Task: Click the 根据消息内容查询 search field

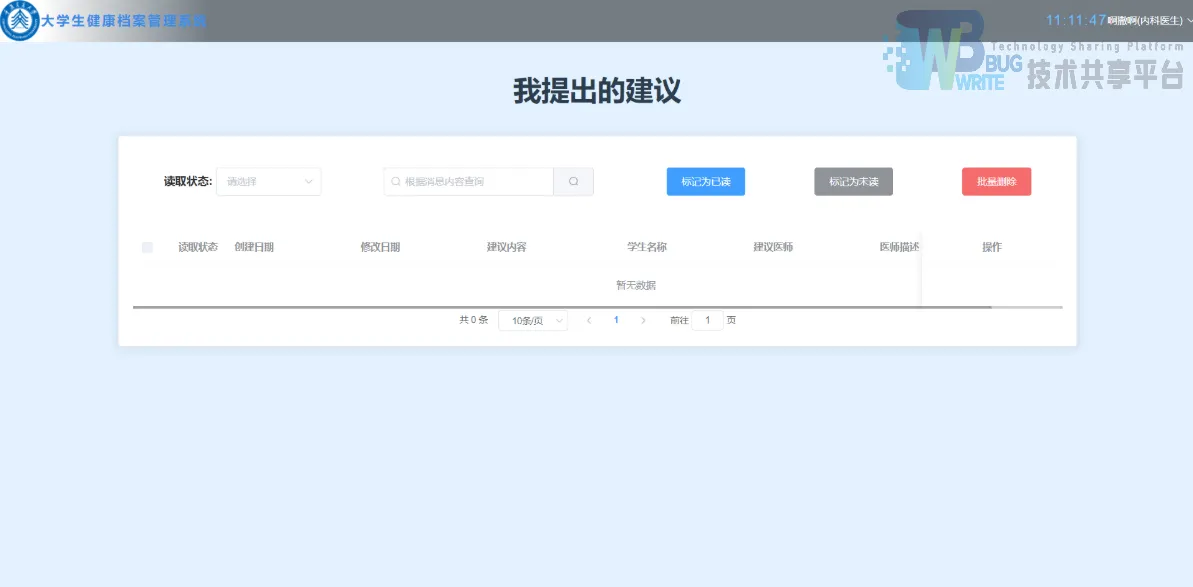Action: pyautogui.click(x=468, y=181)
